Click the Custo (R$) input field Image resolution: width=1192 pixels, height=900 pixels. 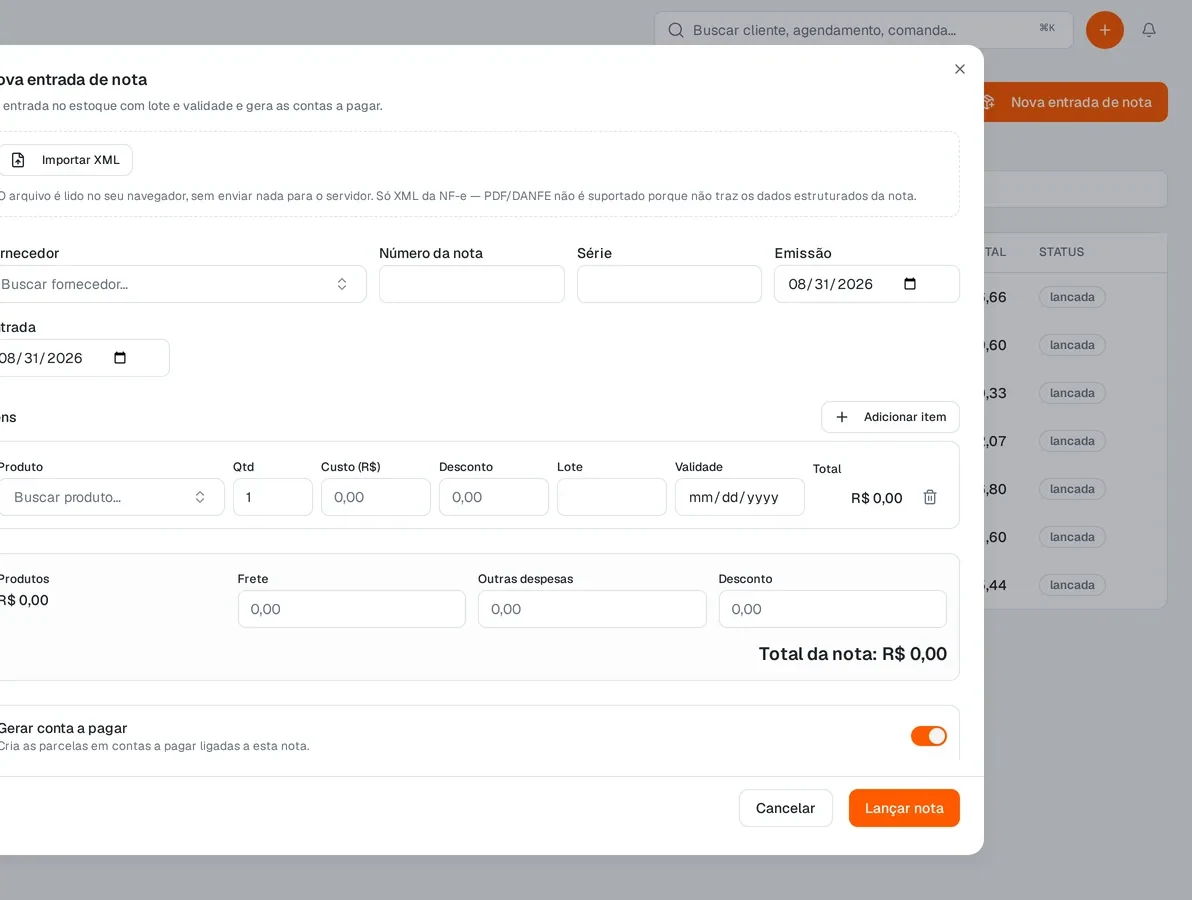(x=376, y=497)
